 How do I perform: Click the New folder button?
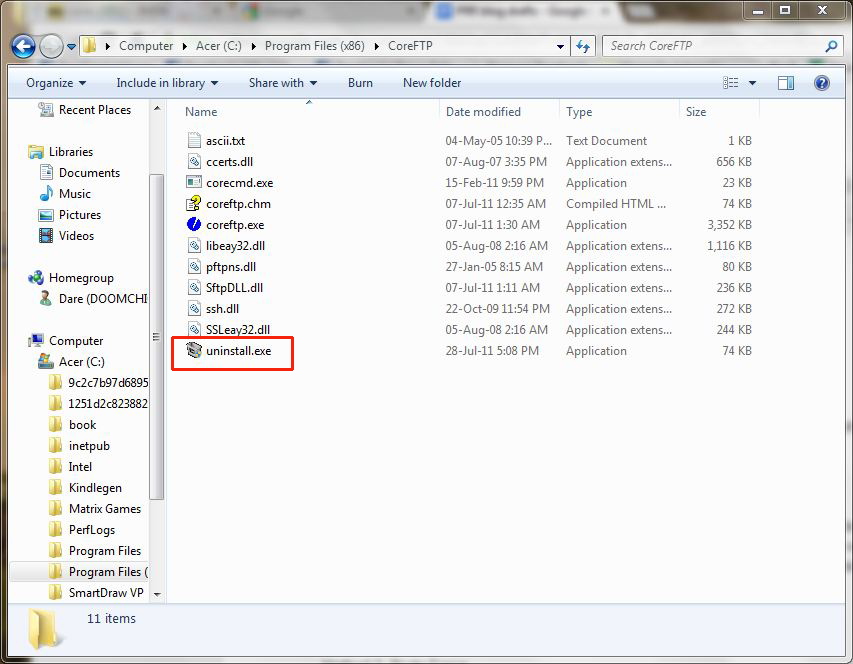pos(432,83)
